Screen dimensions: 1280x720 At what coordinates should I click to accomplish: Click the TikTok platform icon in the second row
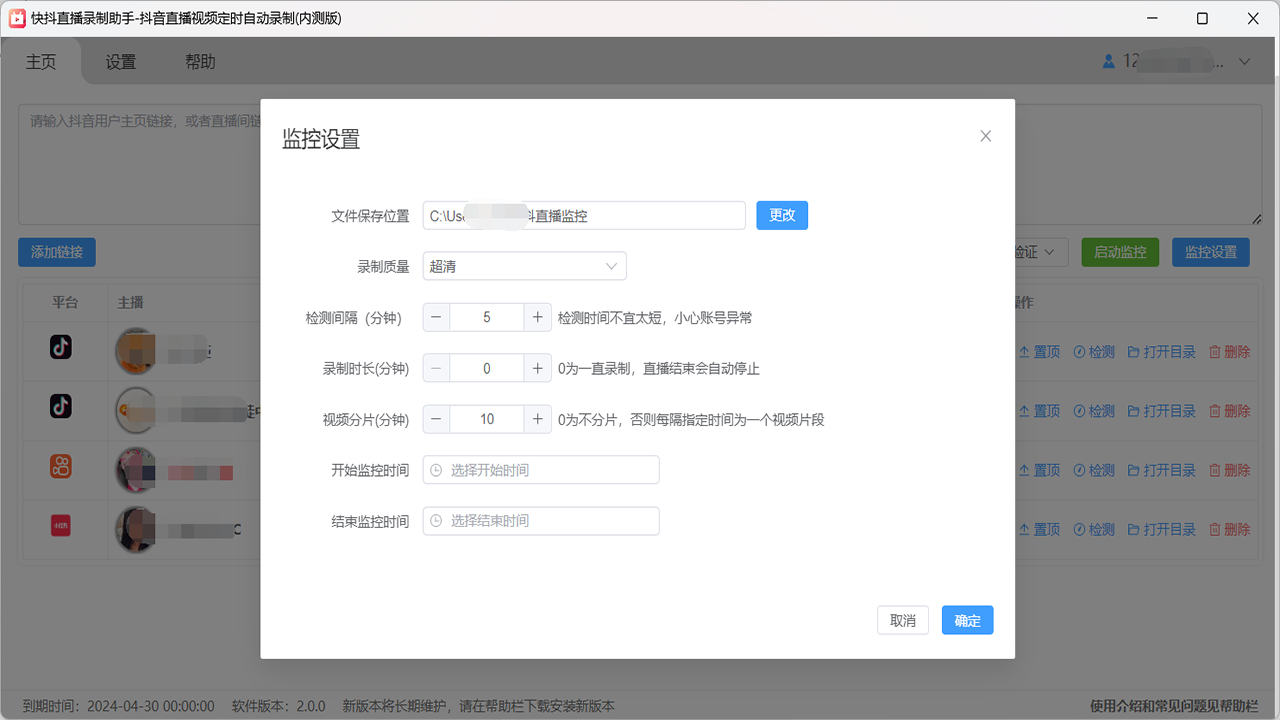click(61, 406)
